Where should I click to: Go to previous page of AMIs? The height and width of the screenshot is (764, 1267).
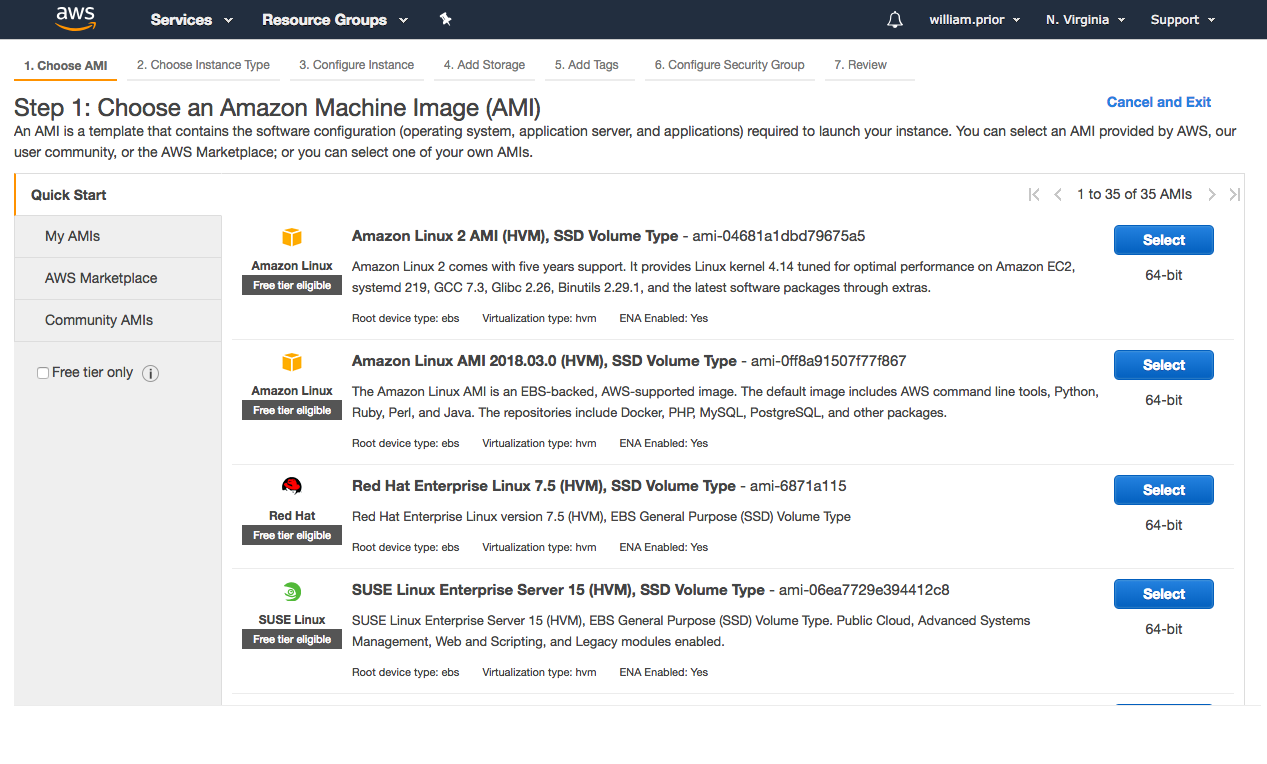1058,195
